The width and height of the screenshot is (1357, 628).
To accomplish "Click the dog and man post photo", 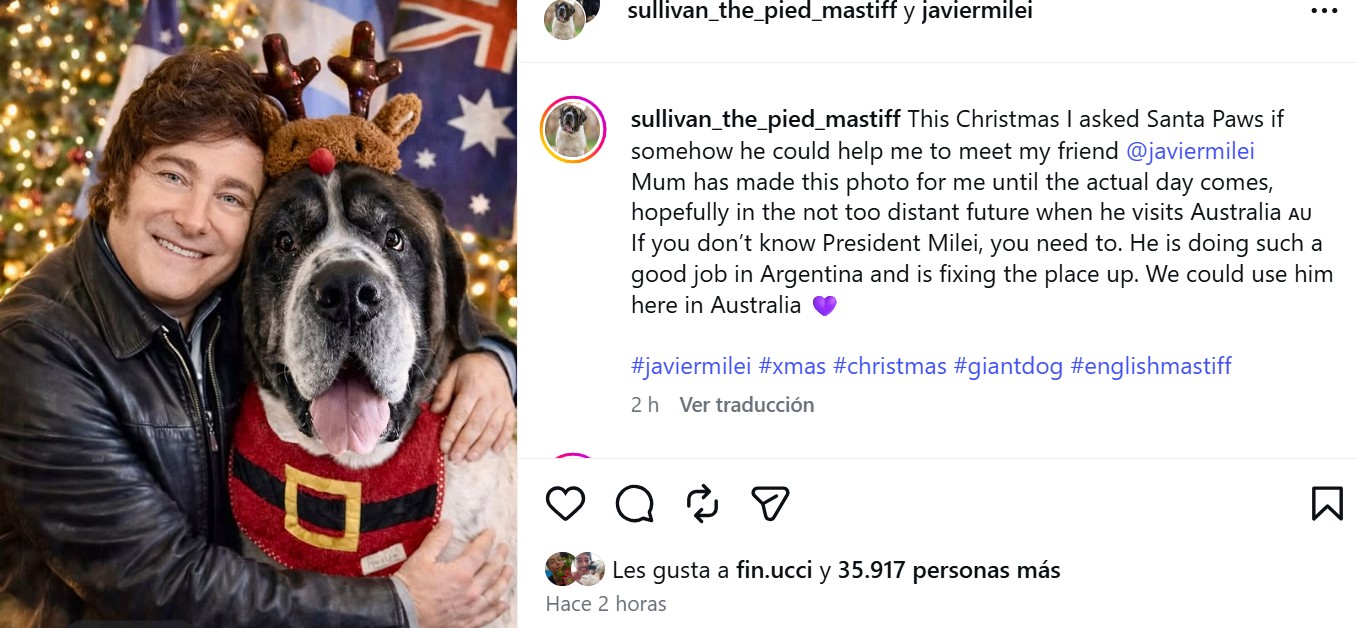I will click(258, 314).
